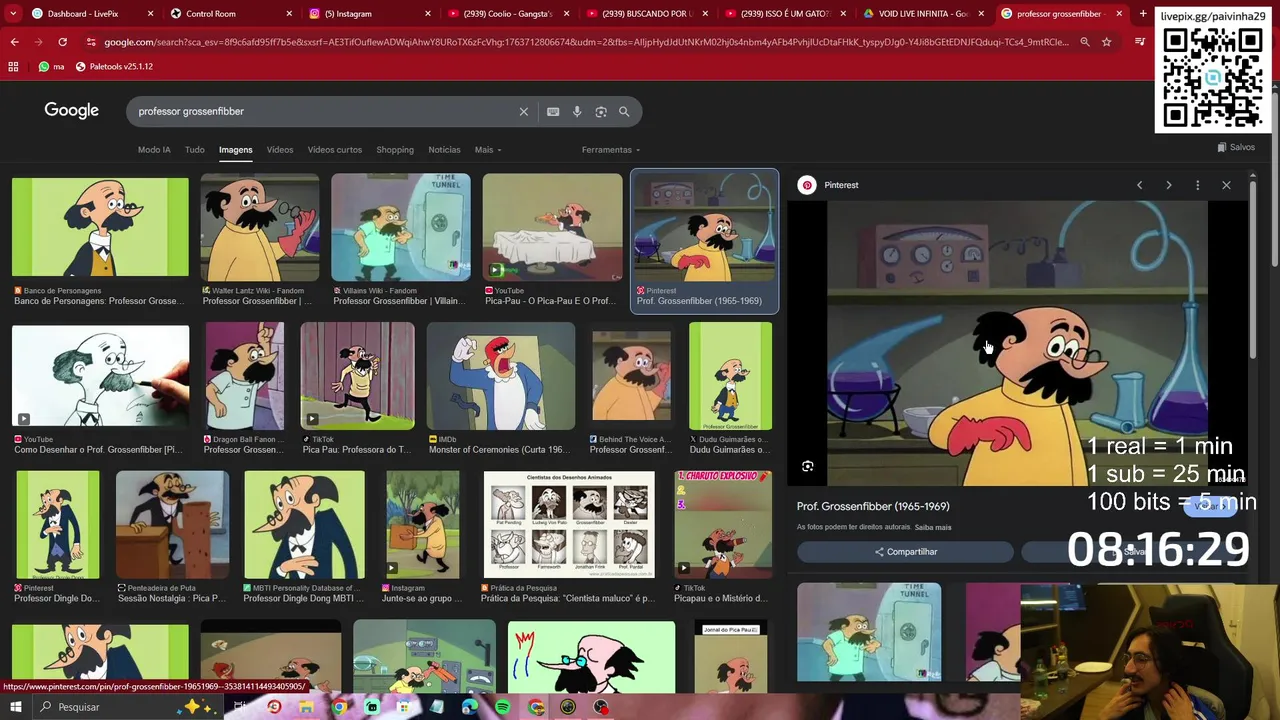
Task: Show the next image in the preview panel
Action: pyautogui.click(x=1168, y=185)
